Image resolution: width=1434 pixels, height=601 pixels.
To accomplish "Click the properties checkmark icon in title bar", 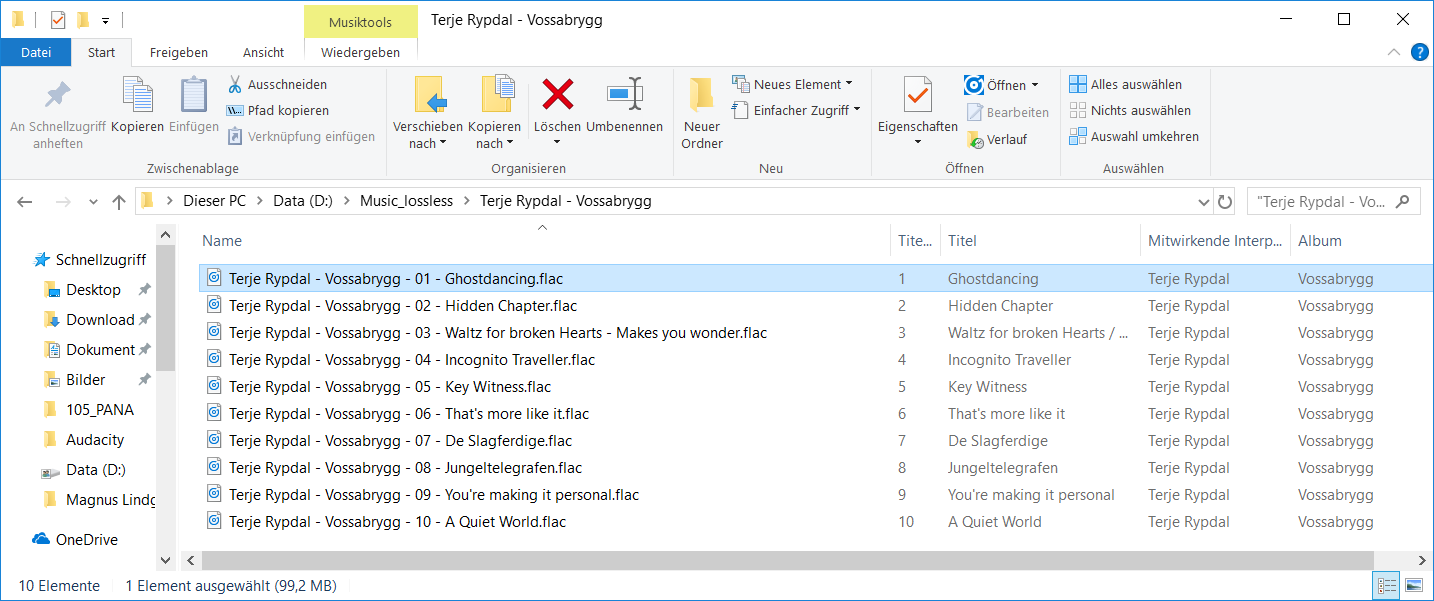I will (57, 19).
